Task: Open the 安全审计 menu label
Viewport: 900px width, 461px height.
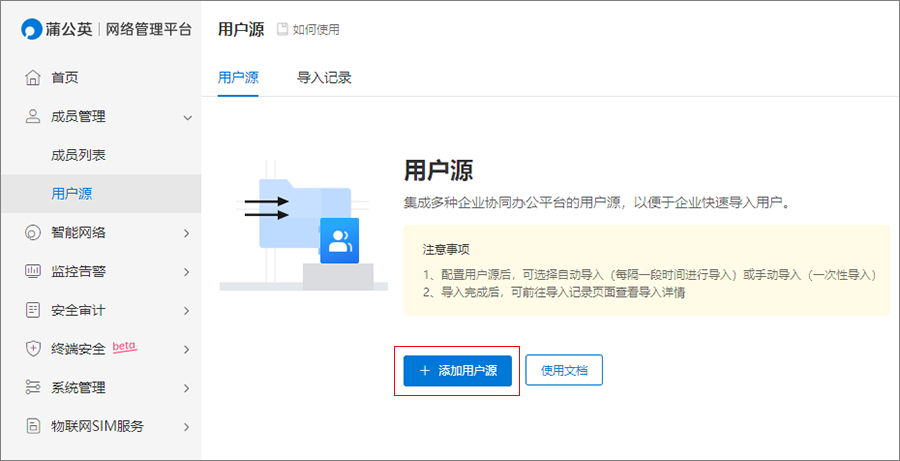Action: pos(78,311)
